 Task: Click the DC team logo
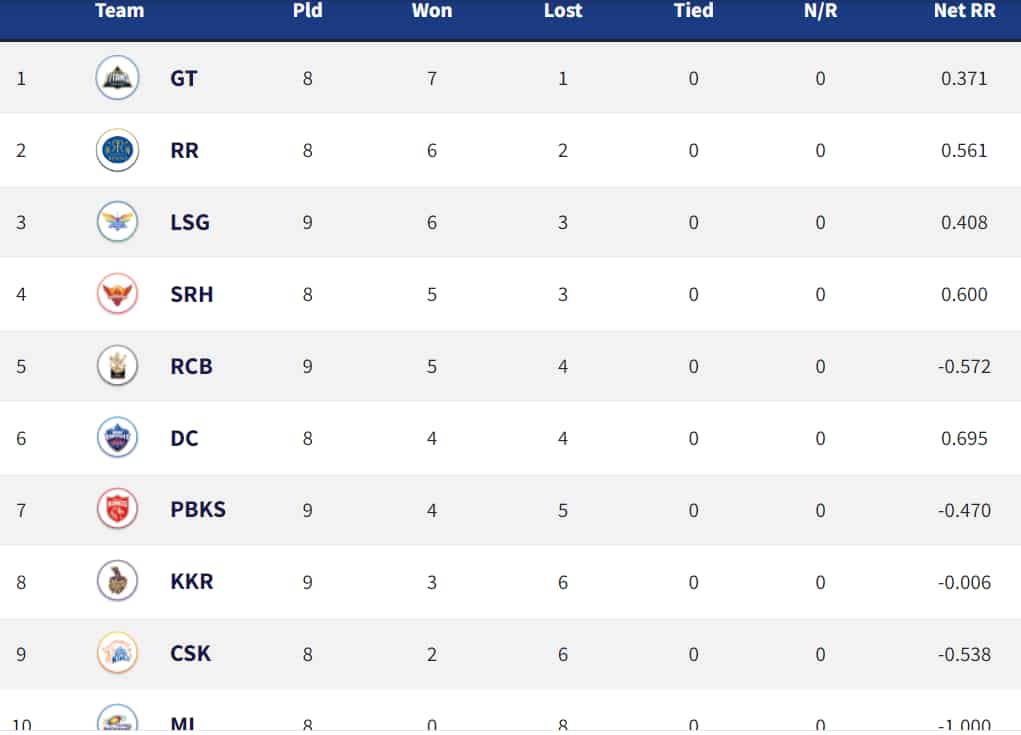click(117, 438)
